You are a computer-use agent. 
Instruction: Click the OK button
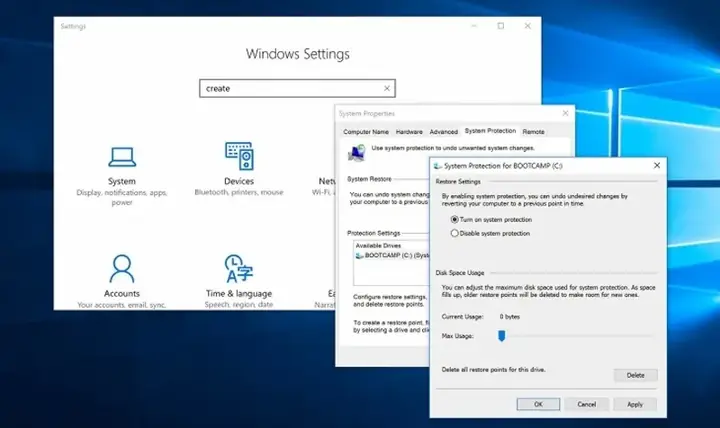click(x=538, y=404)
